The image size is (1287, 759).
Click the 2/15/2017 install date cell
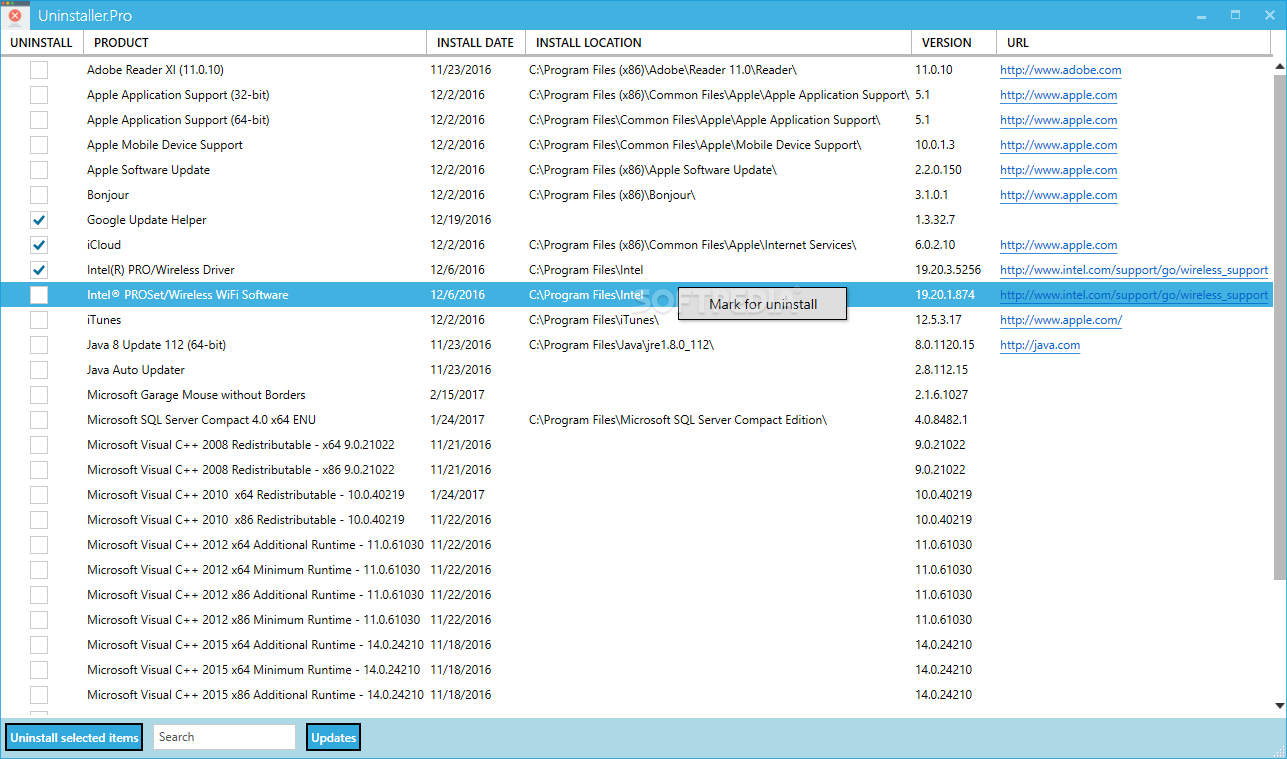(457, 395)
